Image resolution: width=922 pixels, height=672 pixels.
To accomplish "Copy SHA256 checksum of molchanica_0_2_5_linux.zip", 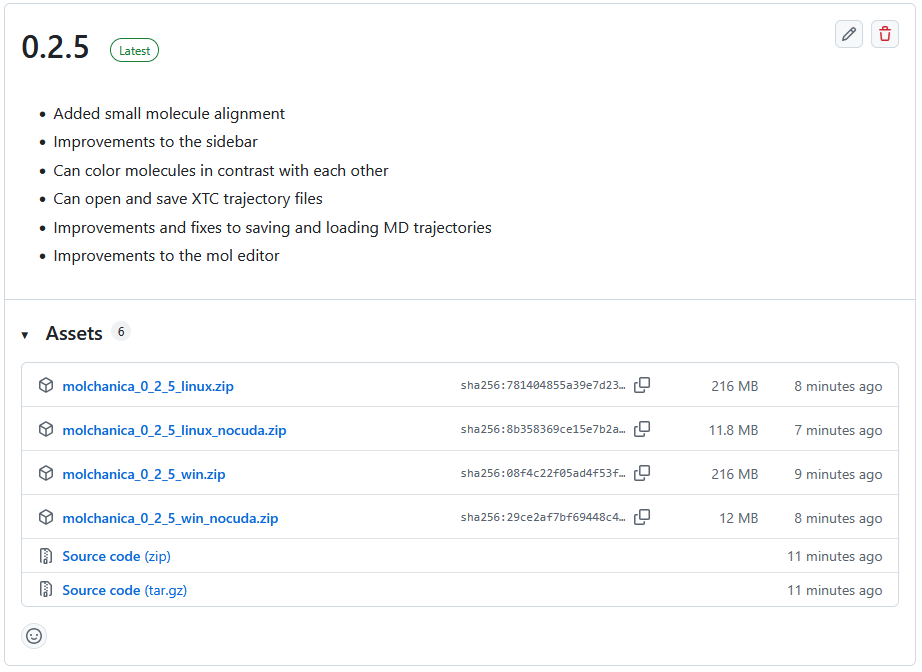I will [642, 385].
